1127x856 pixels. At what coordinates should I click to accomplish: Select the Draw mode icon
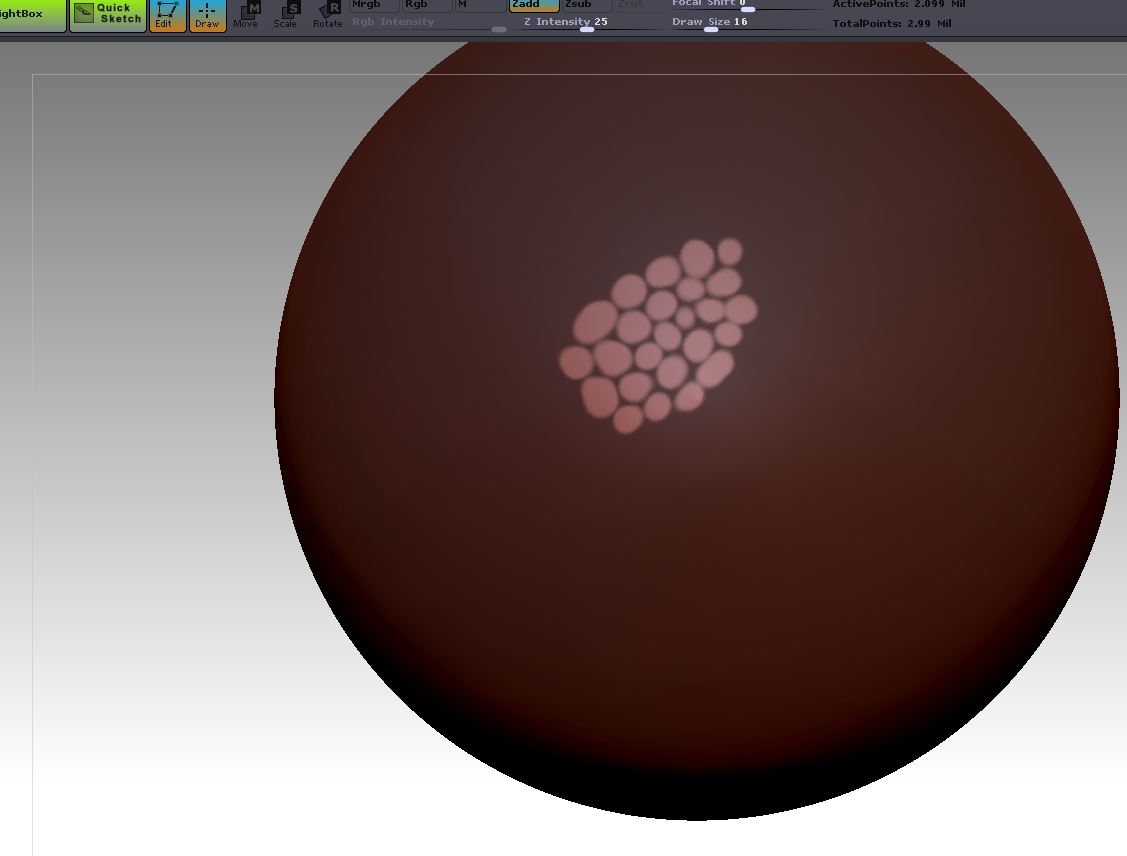(x=207, y=15)
